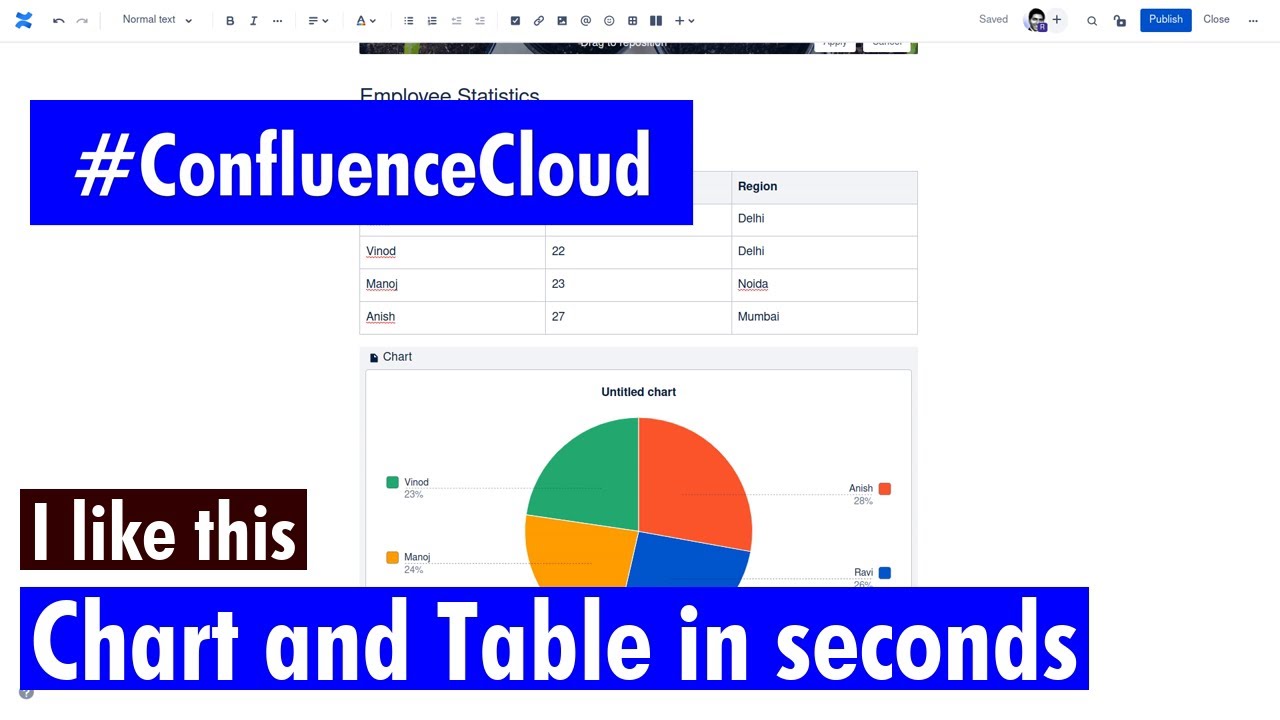Open the toolbar overflow menu
The width and height of the screenshot is (1280, 720).
pos(277,20)
